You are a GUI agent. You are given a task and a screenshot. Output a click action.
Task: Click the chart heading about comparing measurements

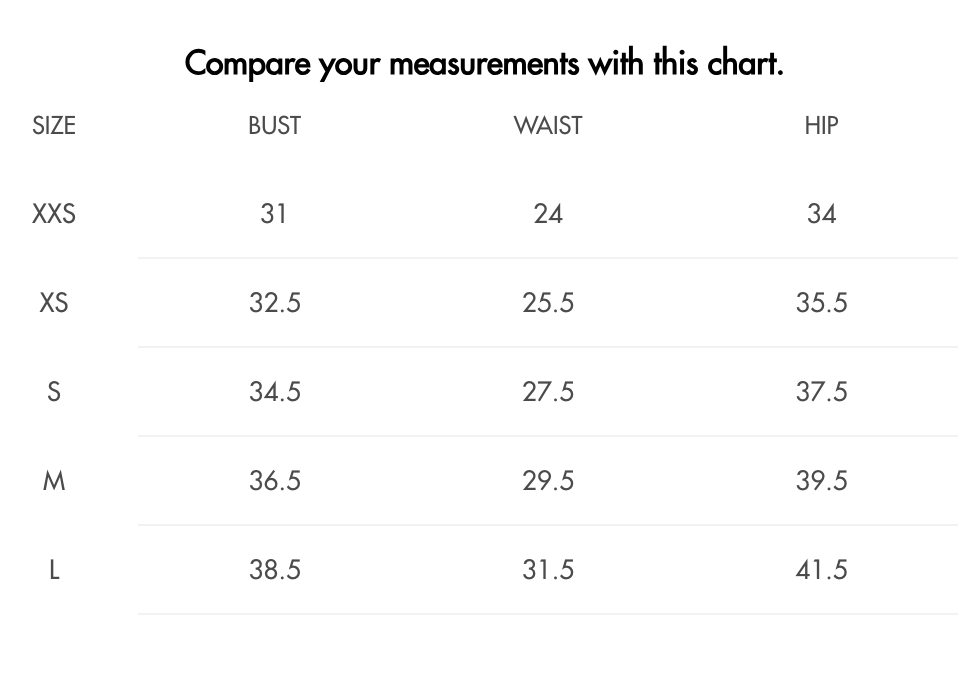point(484,64)
